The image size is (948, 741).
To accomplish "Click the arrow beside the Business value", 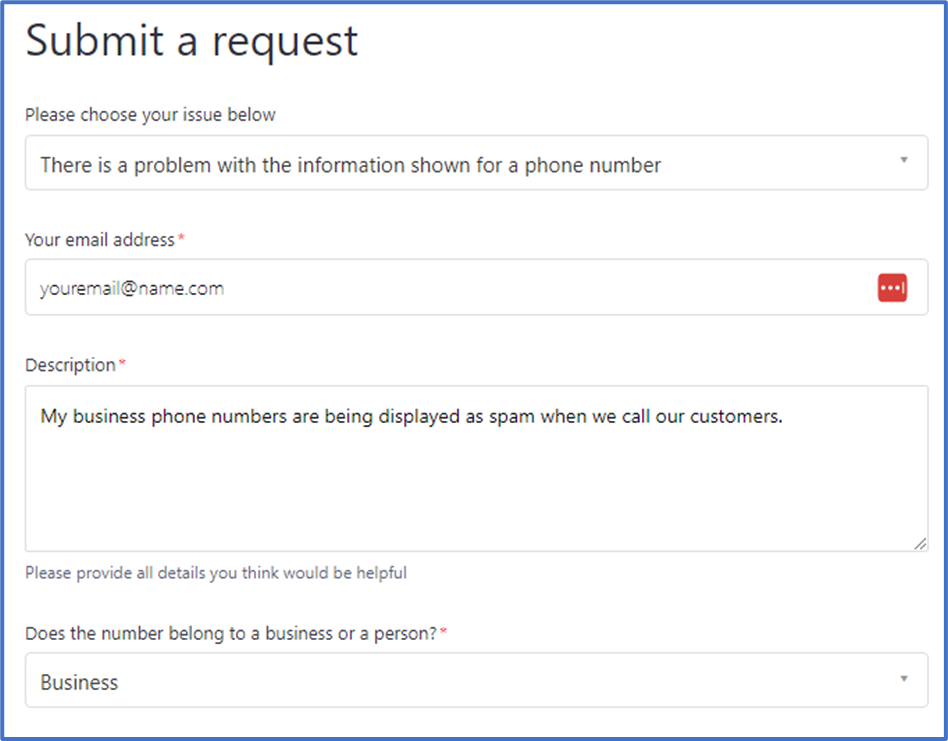I will 904,679.
